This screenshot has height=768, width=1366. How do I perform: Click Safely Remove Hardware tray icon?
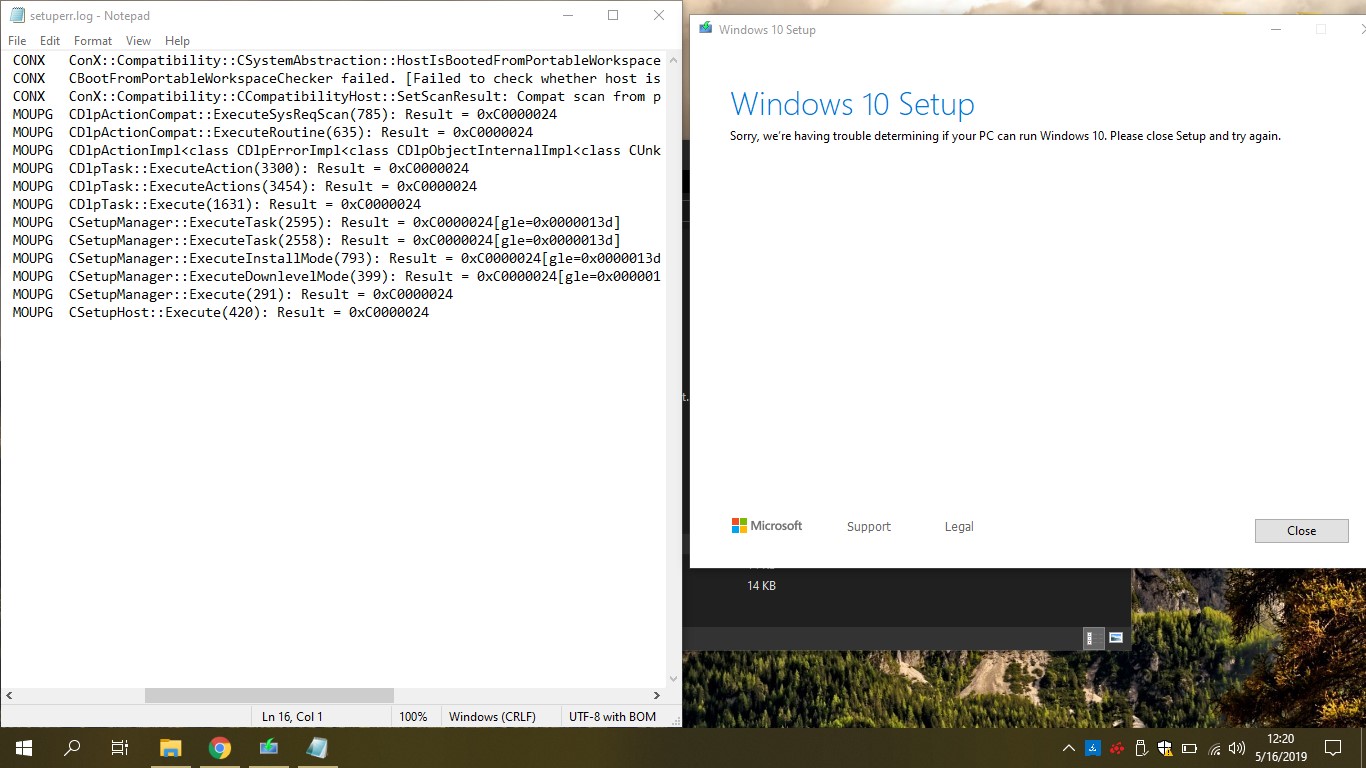coord(1141,748)
